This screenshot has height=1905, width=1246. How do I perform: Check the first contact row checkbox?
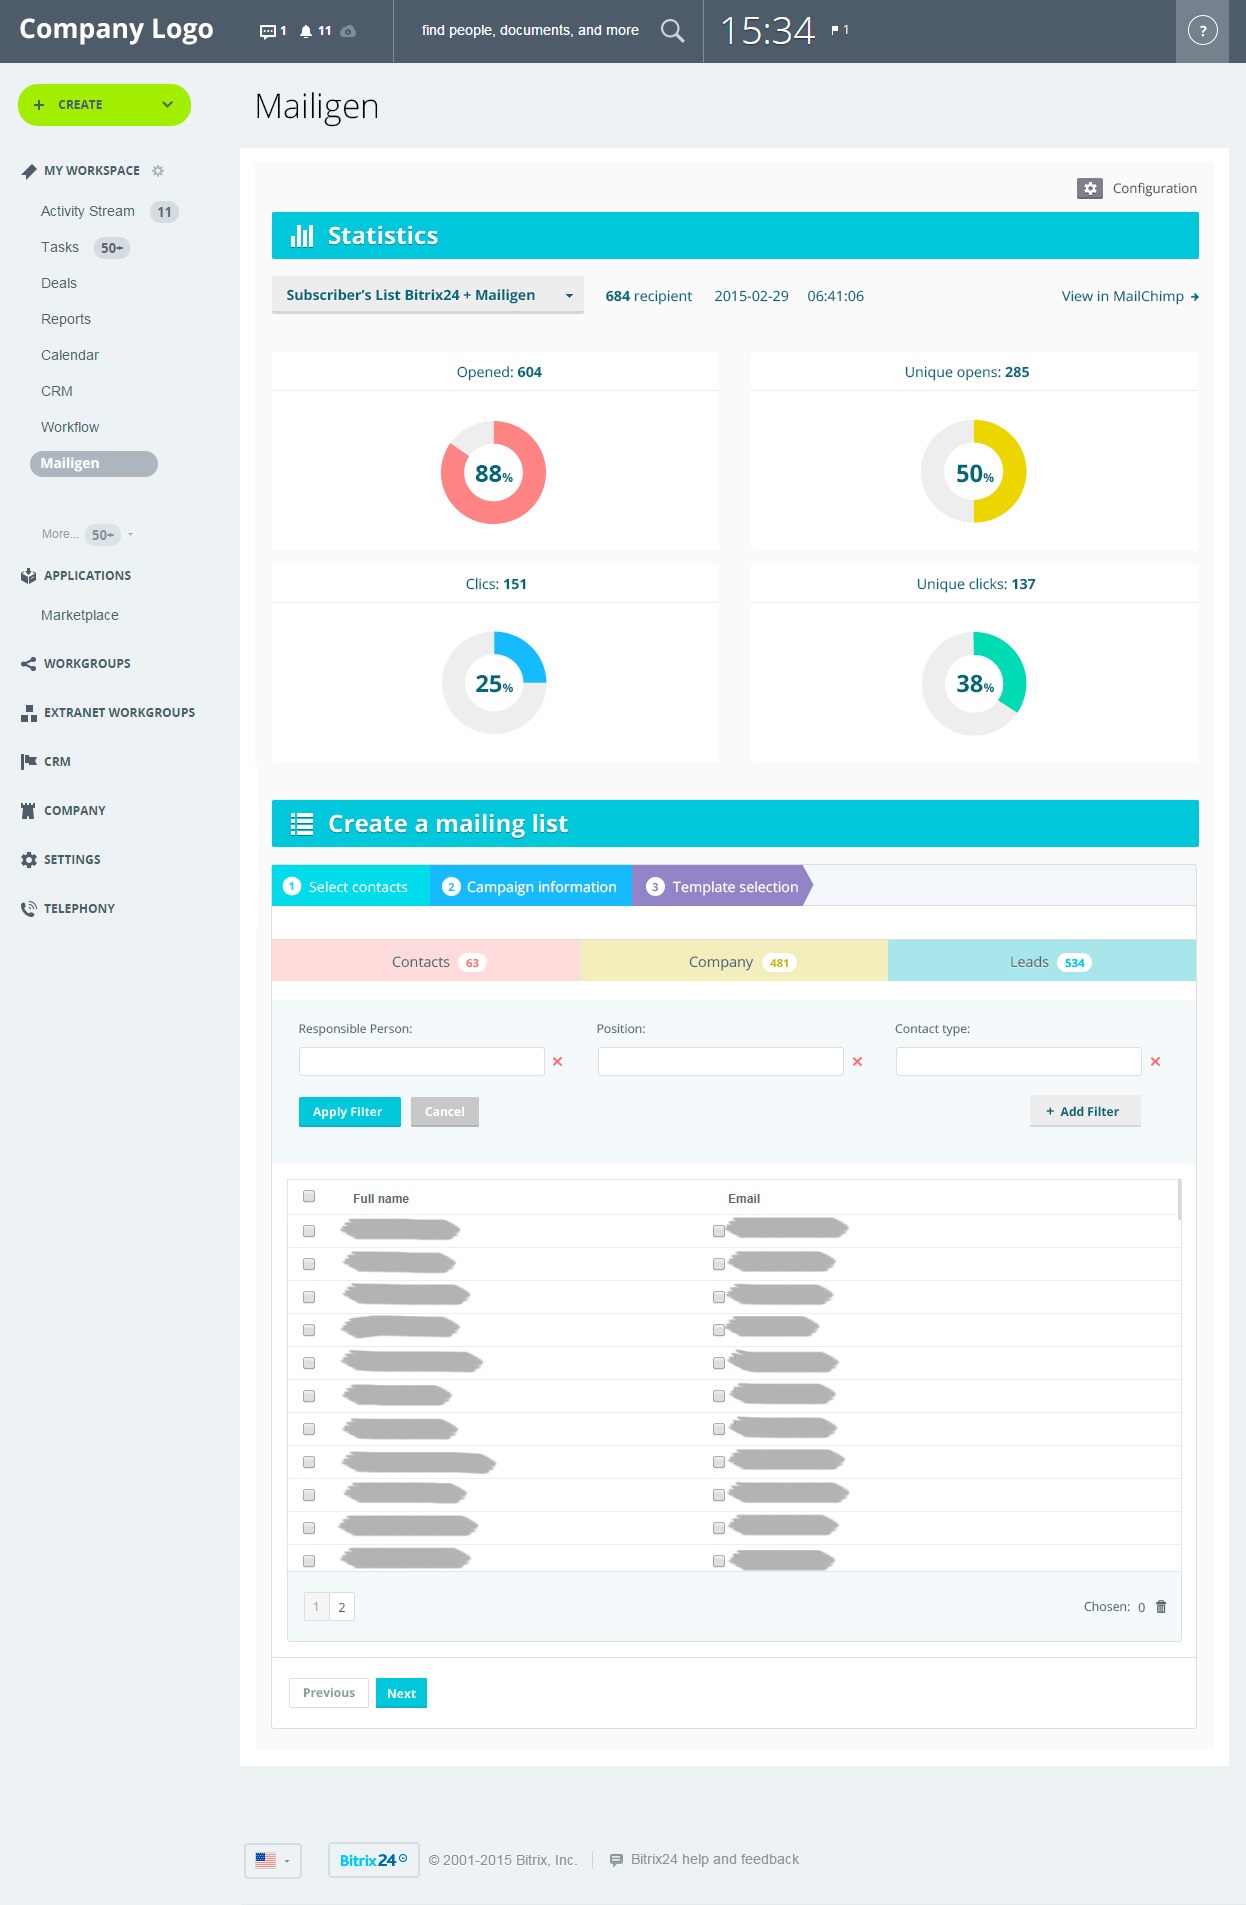309,1231
